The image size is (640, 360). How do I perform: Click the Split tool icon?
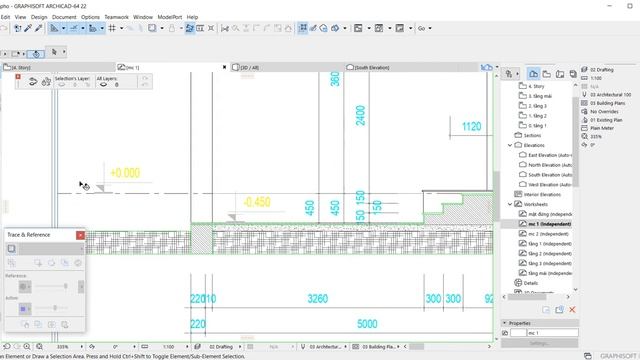pos(224,28)
